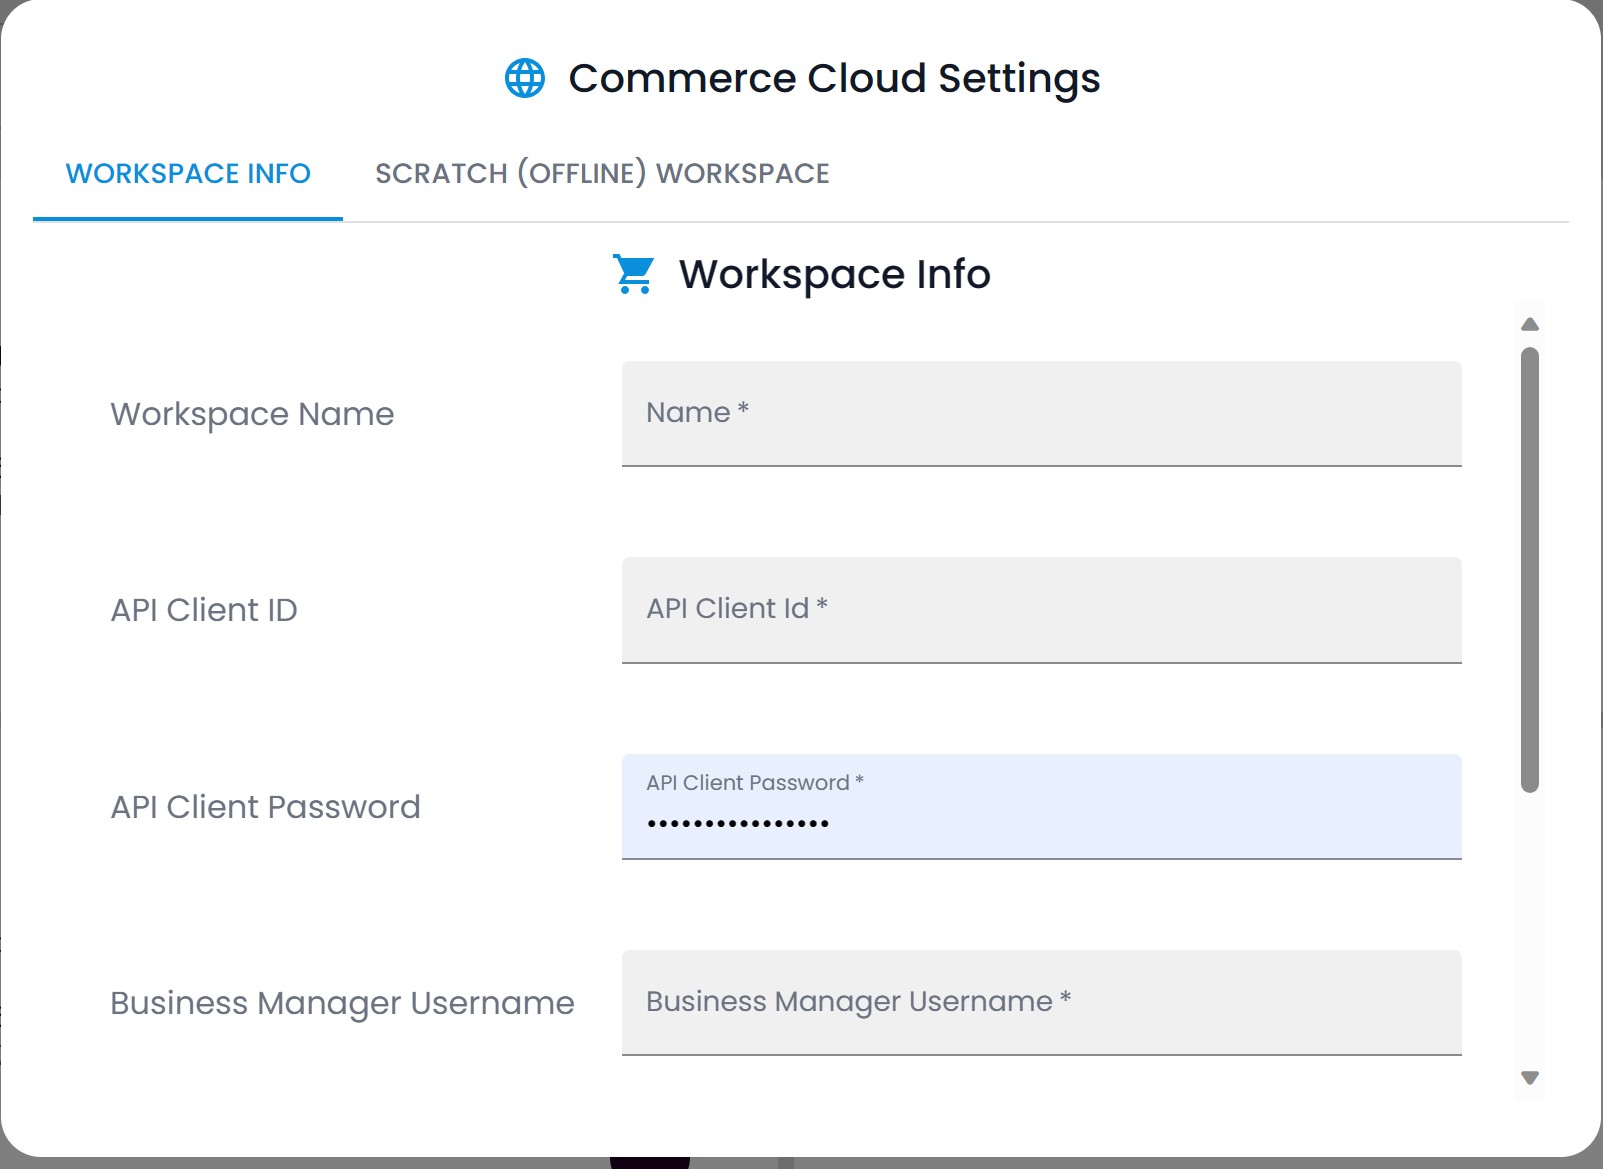Click the API Client ID row label
The image size is (1603, 1169).
point(204,610)
